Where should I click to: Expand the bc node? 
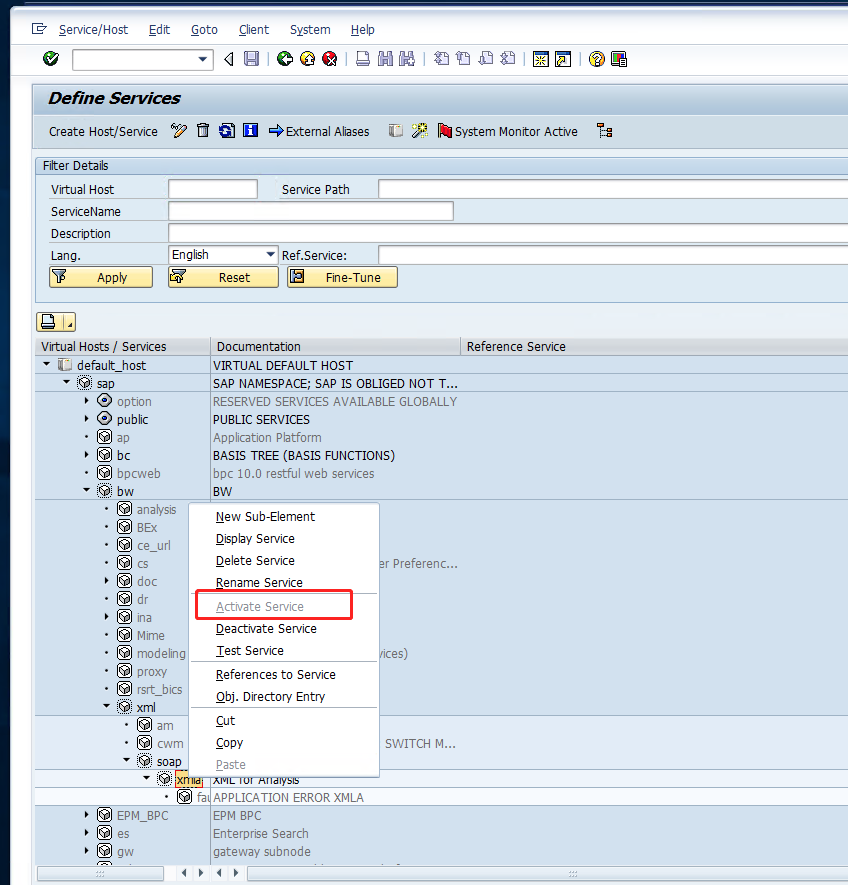[x=86, y=455]
